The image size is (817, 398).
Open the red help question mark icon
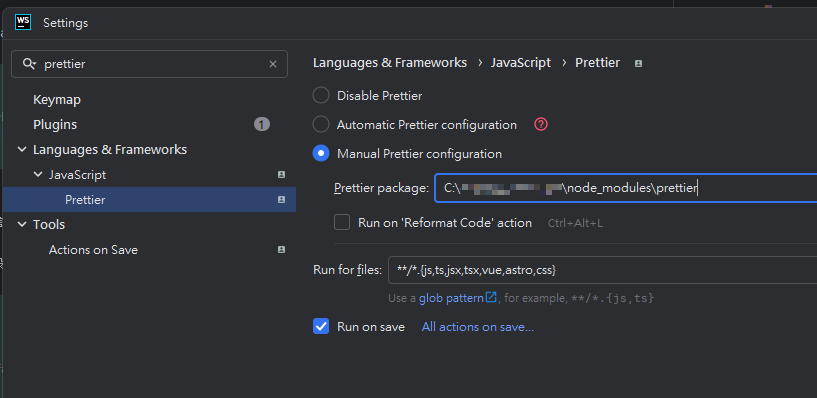pyautogui.click(x=541, y=125)
